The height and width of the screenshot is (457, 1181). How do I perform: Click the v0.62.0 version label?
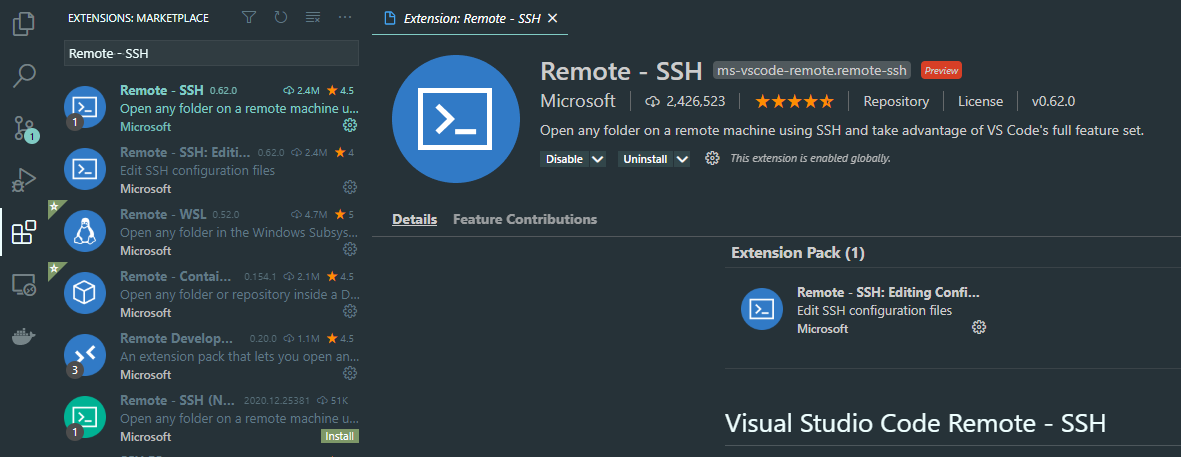pos(1053,101)
